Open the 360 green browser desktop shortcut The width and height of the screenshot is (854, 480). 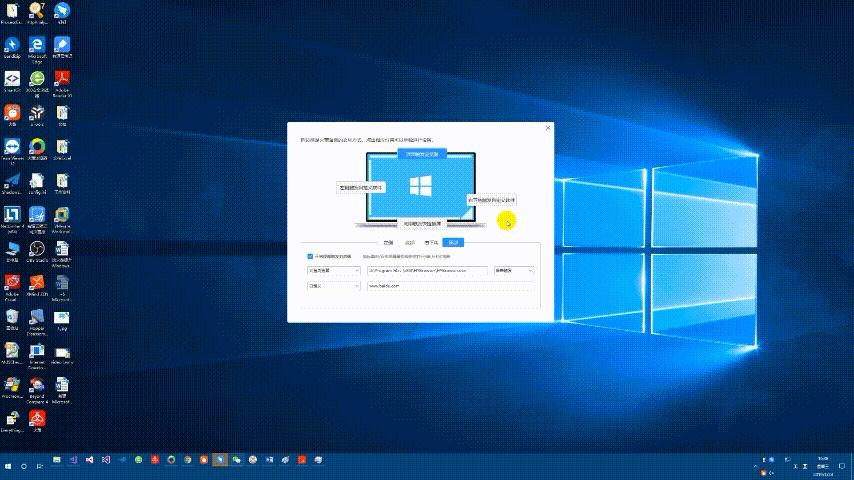point(37,83)
